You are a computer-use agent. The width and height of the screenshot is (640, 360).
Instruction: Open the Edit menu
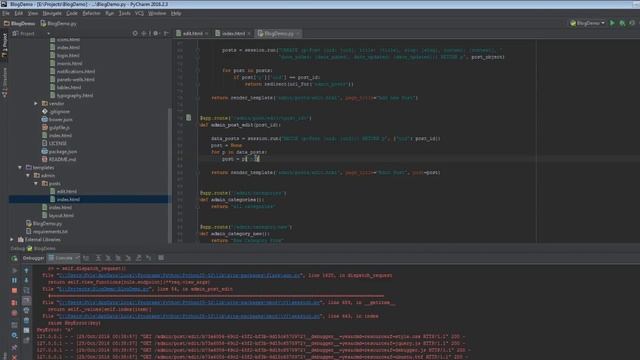[x=19, y=13]
